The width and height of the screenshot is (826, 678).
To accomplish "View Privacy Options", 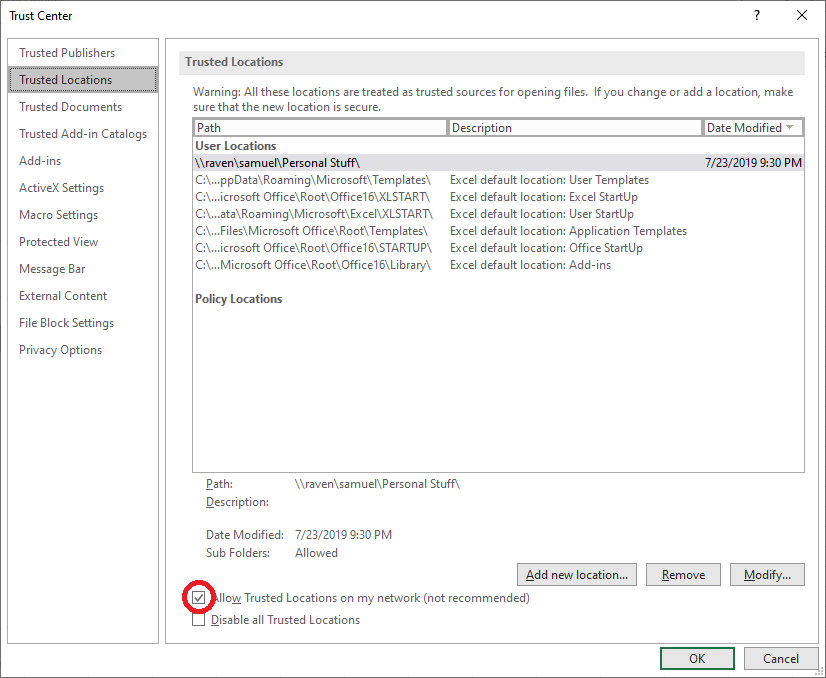I will point(61,350).
